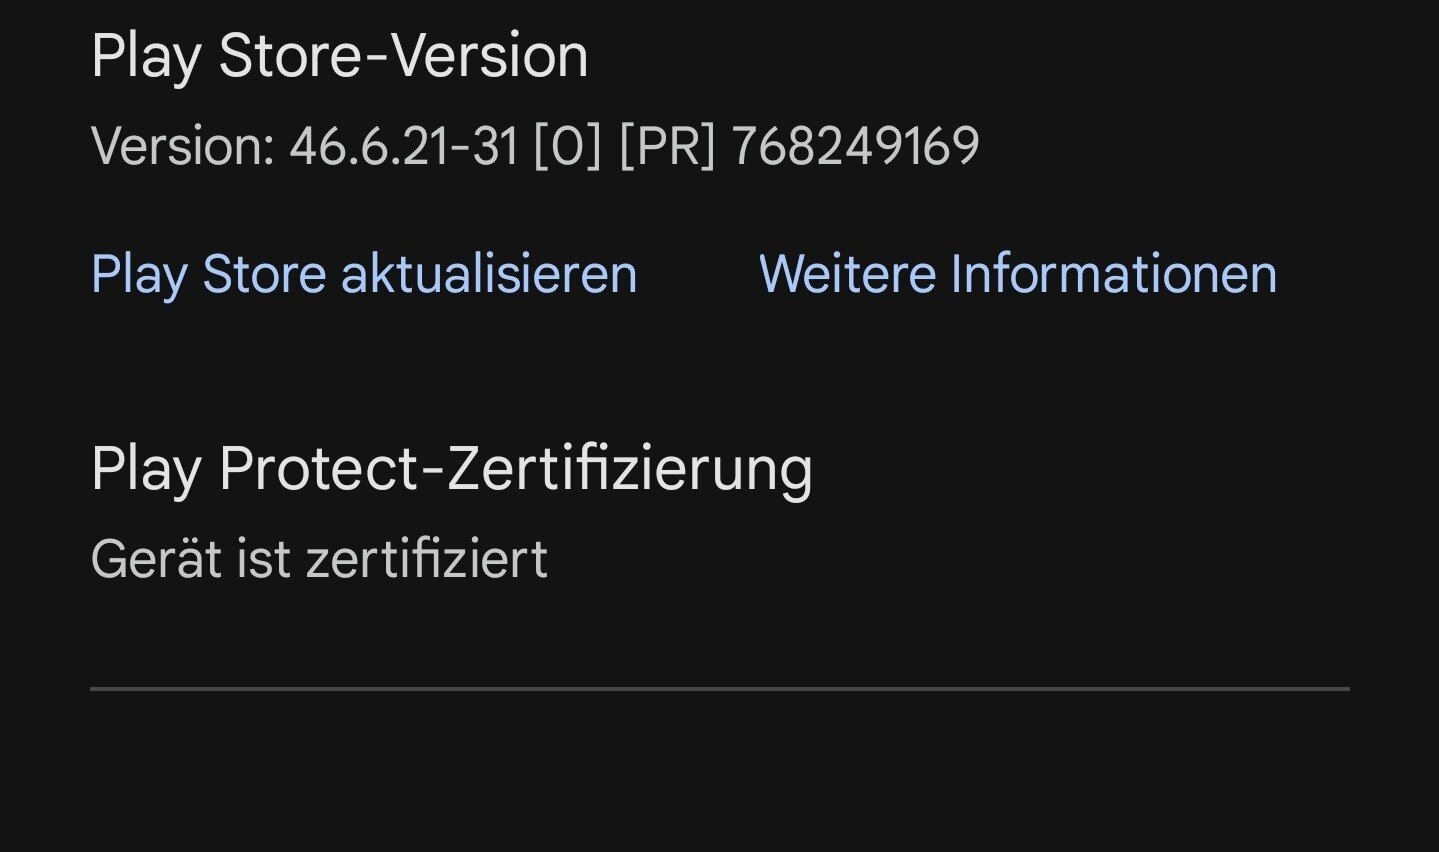This screenshot has height=852, width=1439.
Task: Click the word "zertifiziert" in status text
Action: 427,558
